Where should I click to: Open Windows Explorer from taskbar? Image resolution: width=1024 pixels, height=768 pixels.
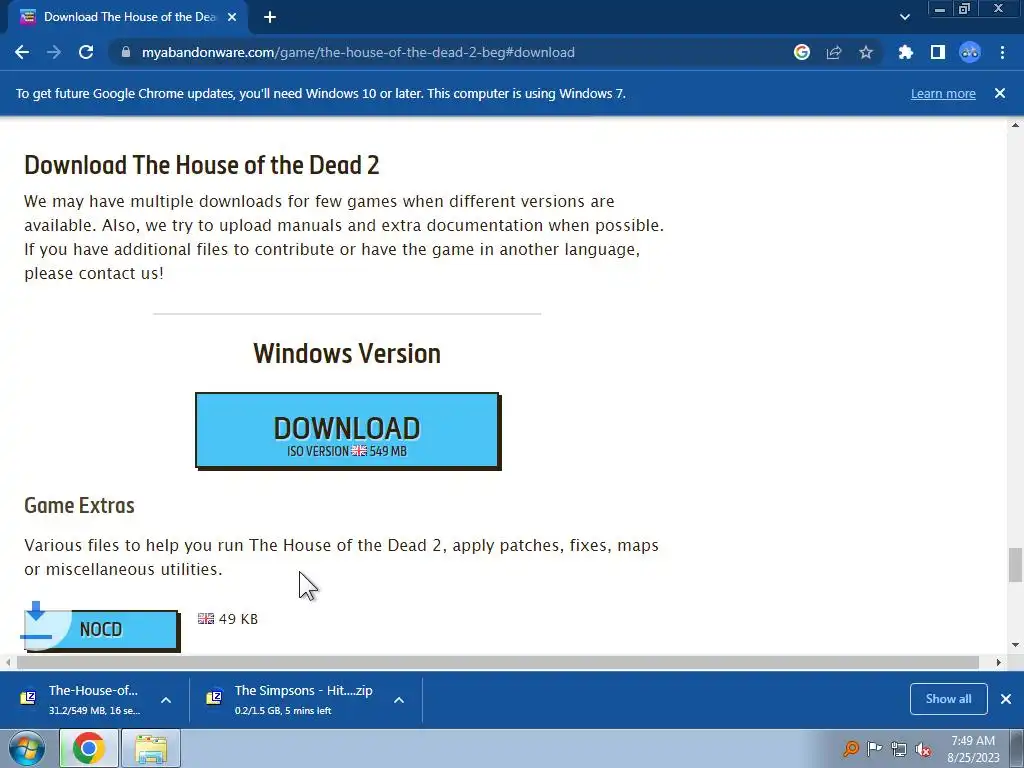tap(151, 748)
